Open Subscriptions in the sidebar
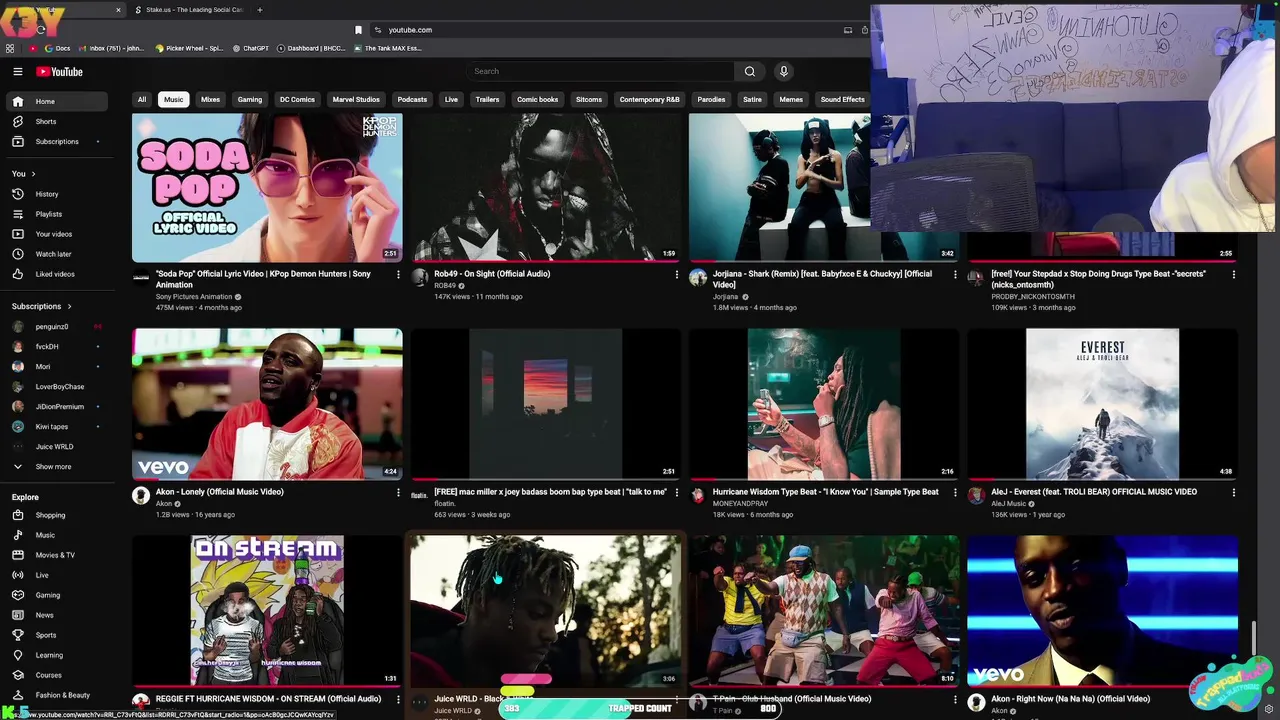This screenshot has height=720, width=1280. tap(55, 141)
